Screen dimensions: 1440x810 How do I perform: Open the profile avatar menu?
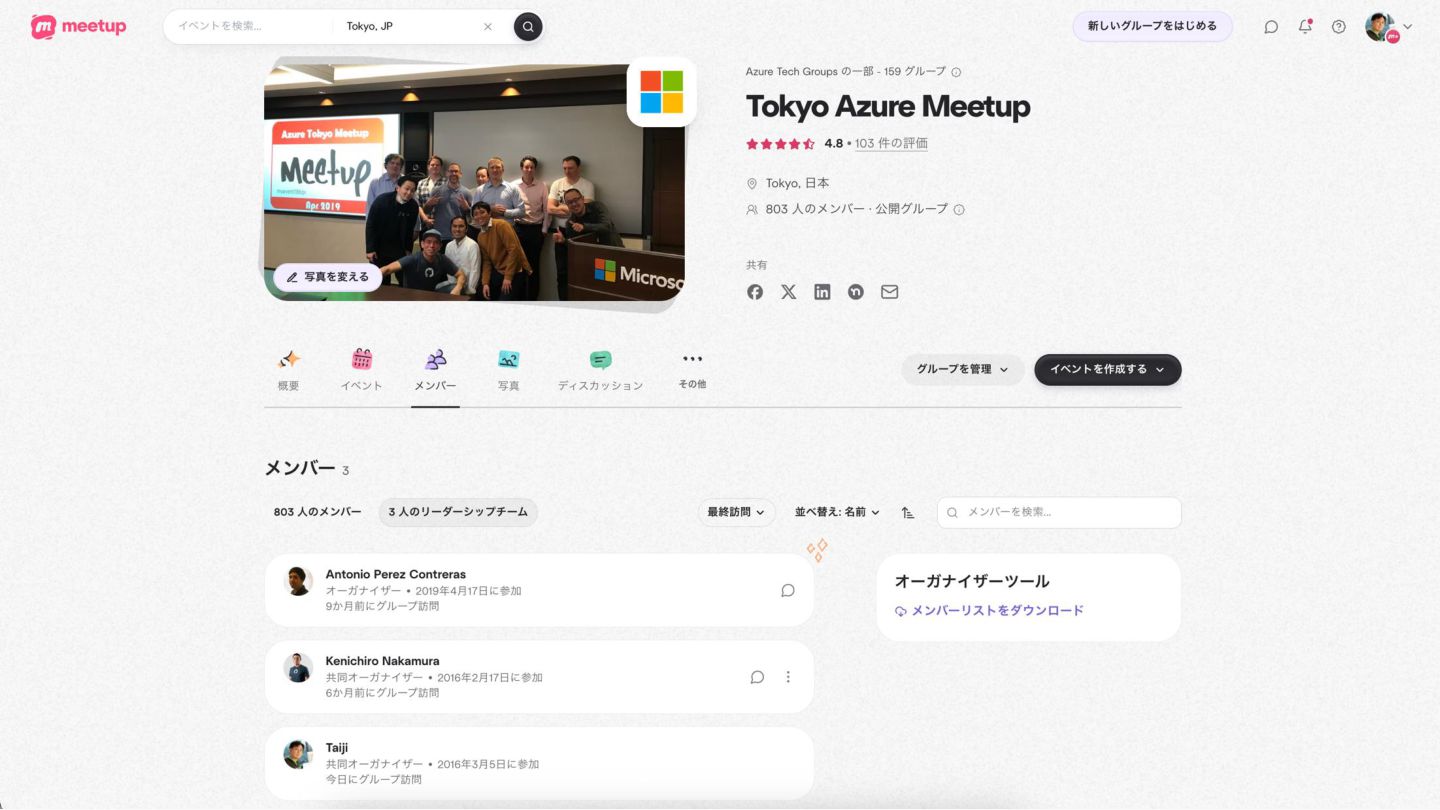(x=1388, y=27)
